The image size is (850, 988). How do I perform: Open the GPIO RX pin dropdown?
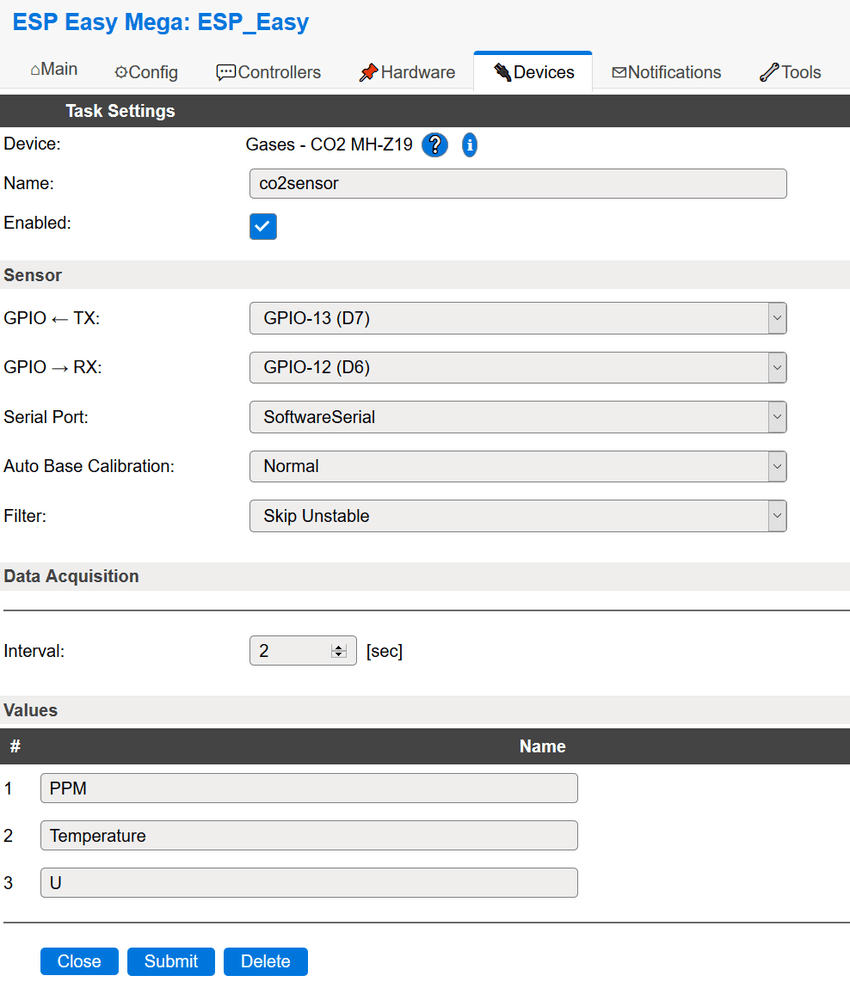[518, 367]
